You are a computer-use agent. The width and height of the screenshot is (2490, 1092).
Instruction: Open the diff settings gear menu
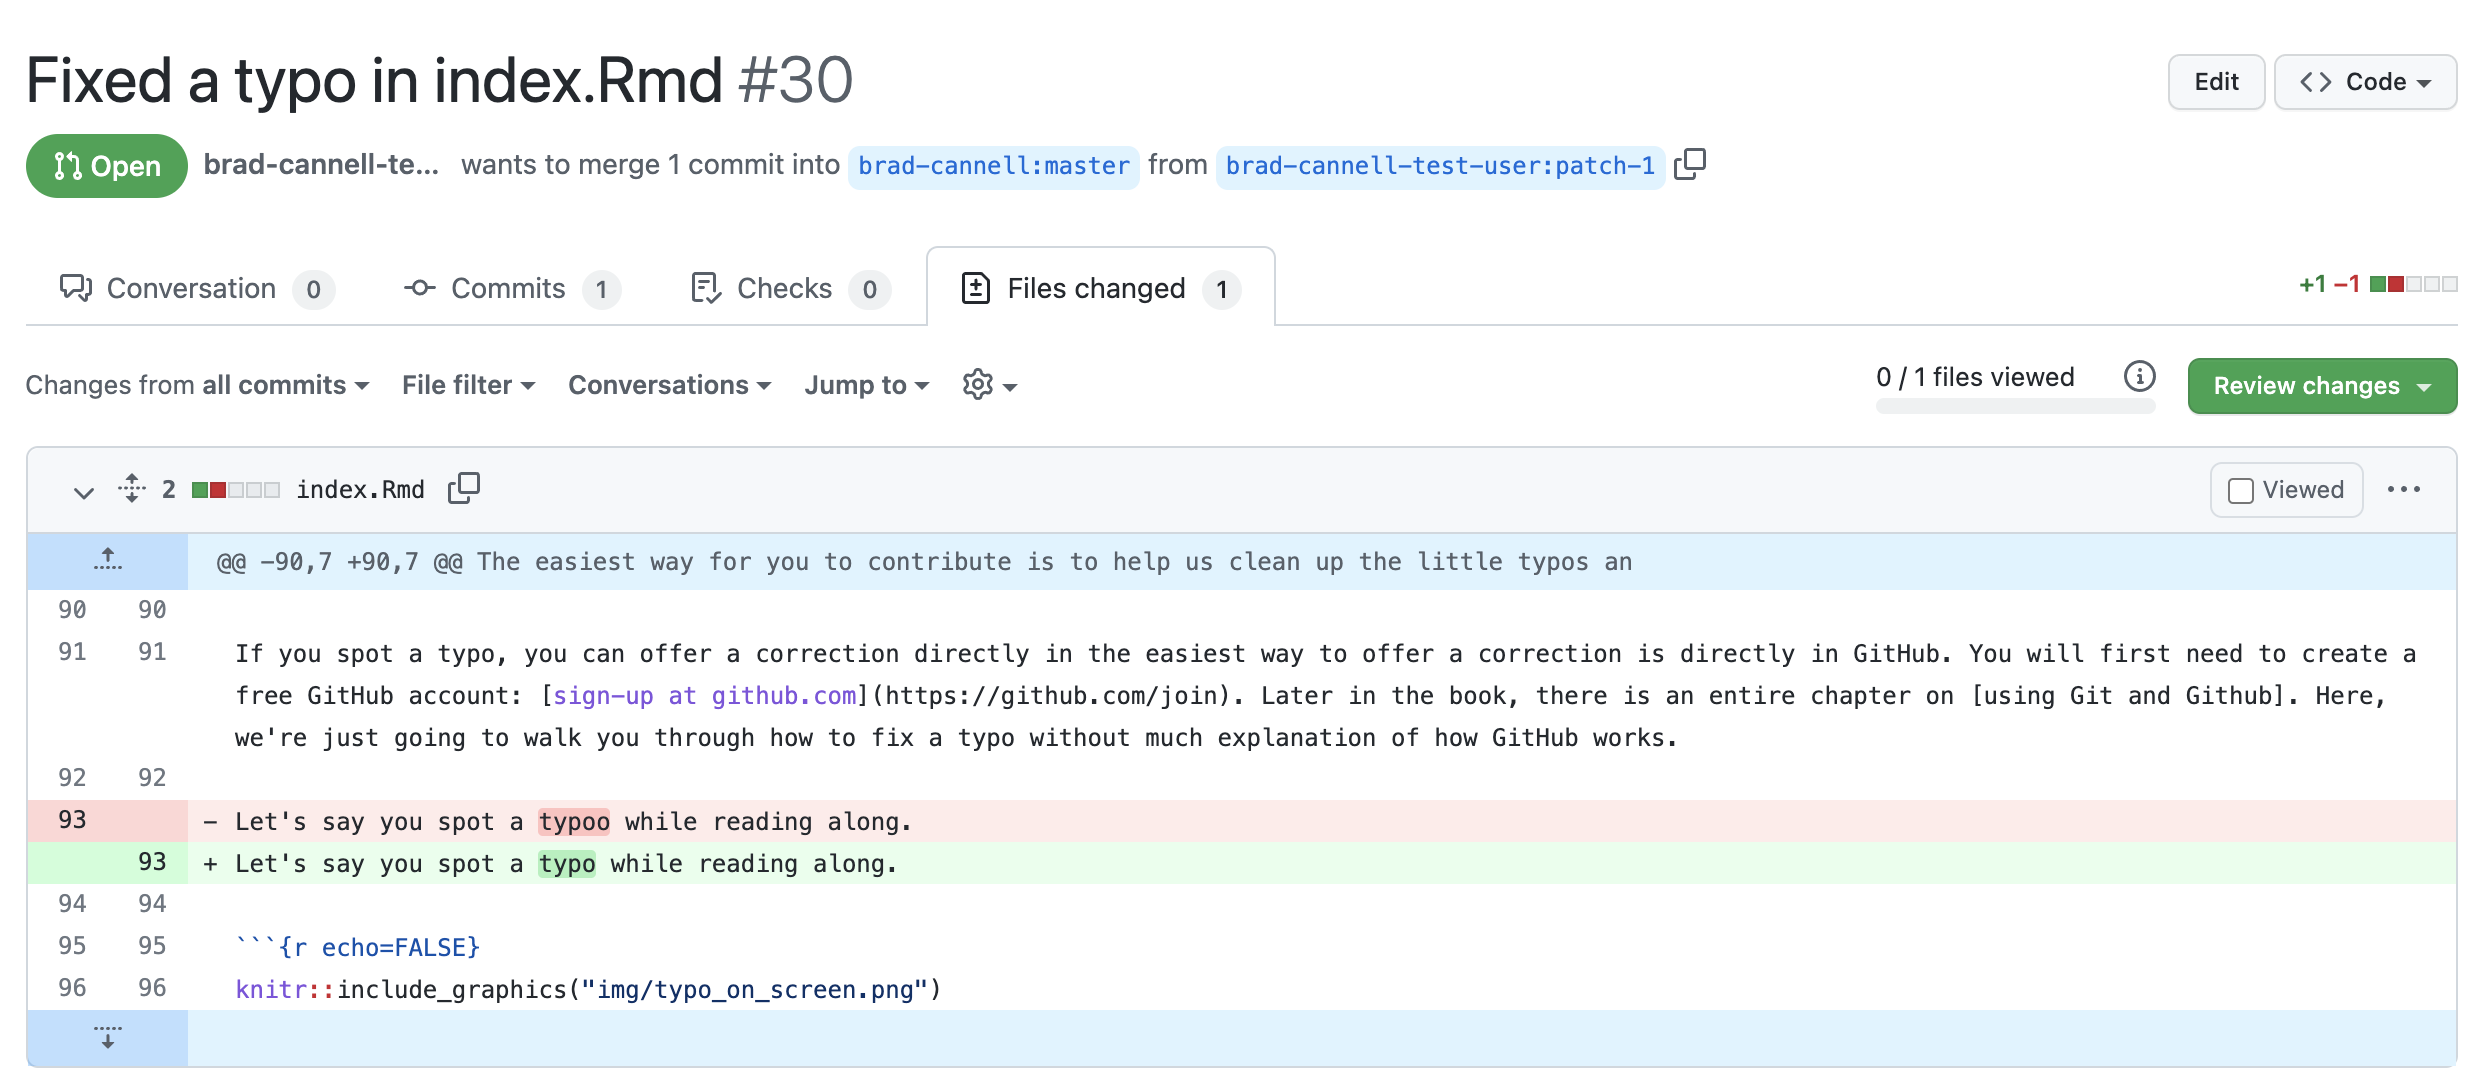[989, 385]
